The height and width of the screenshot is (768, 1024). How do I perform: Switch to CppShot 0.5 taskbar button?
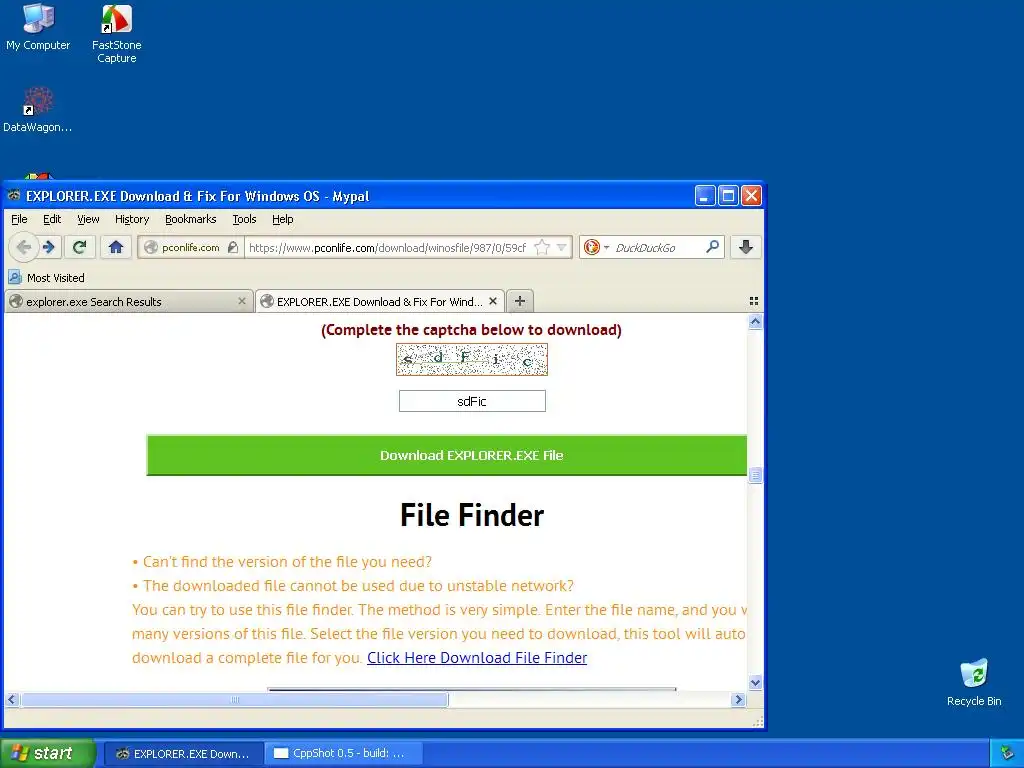[x=344, y=754]
